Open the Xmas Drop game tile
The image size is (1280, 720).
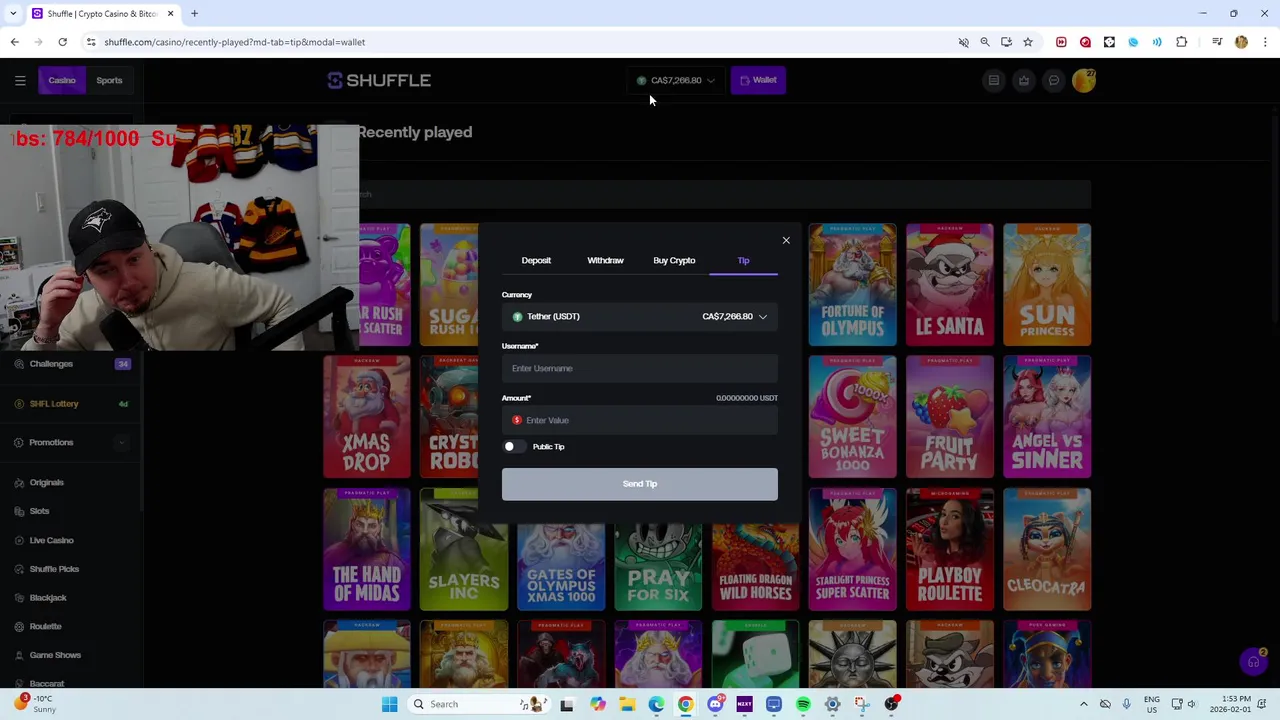[366, 417]
